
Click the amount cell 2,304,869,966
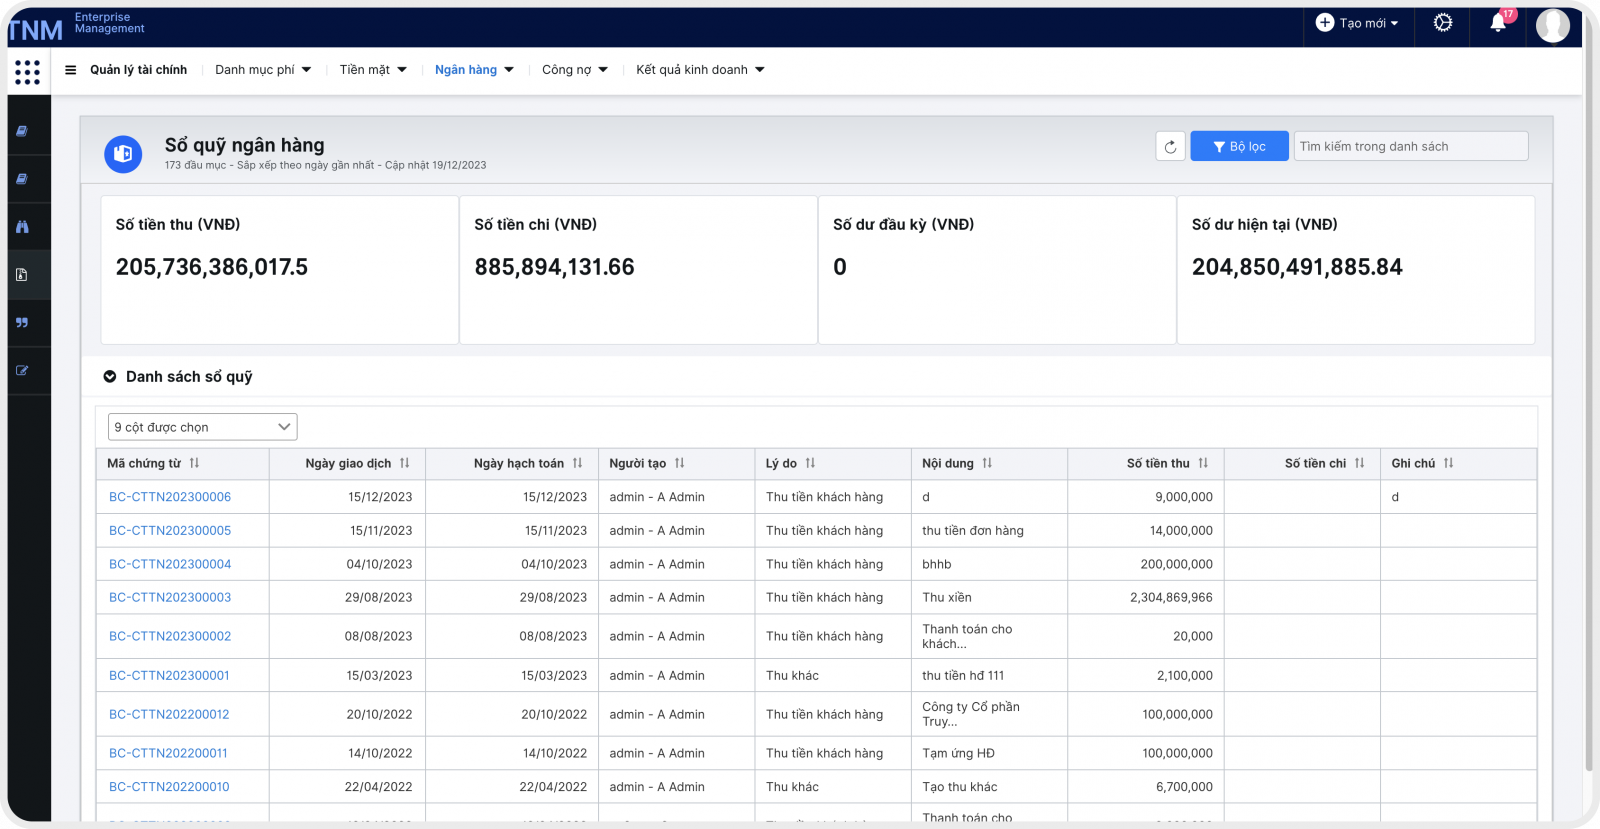(1171, 597)
